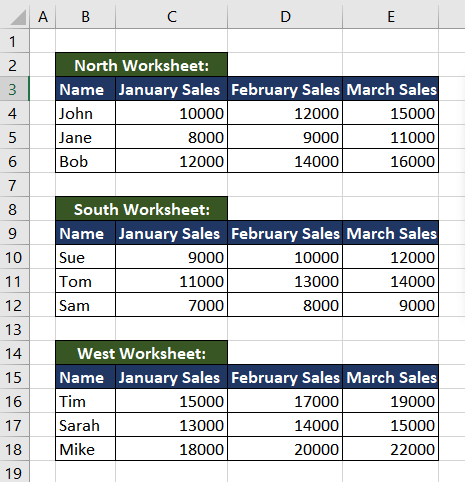
Task: Select column A header
Action: 43,17
